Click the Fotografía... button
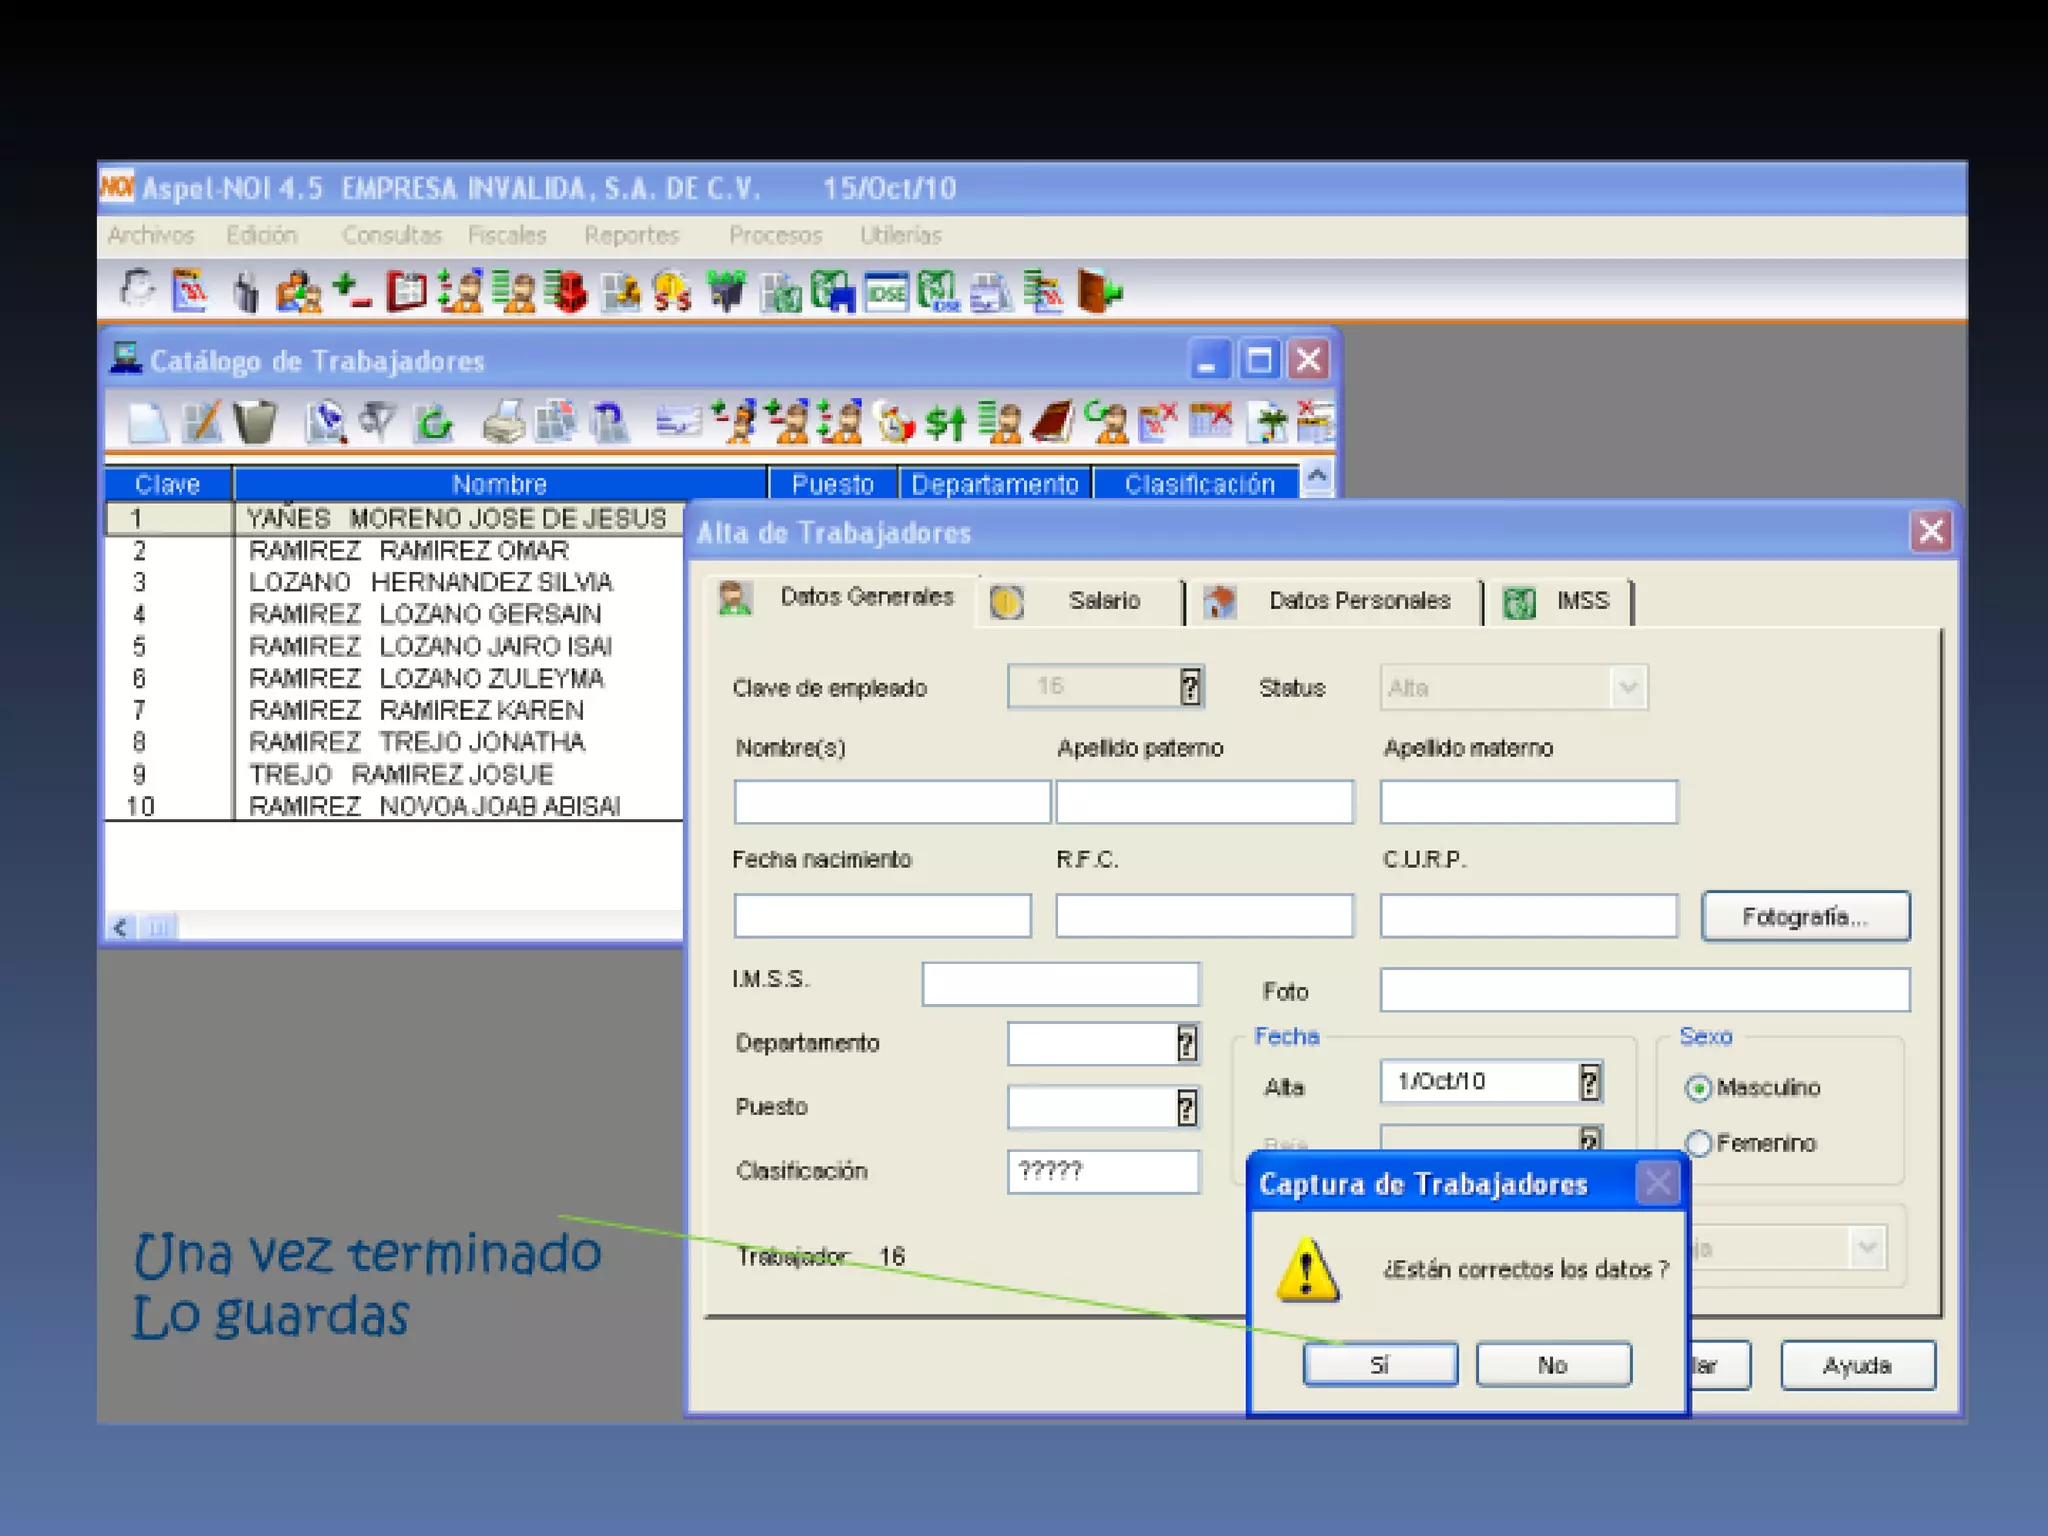Screen dimensions: 2048x1536 click(x=1805, y=917)
